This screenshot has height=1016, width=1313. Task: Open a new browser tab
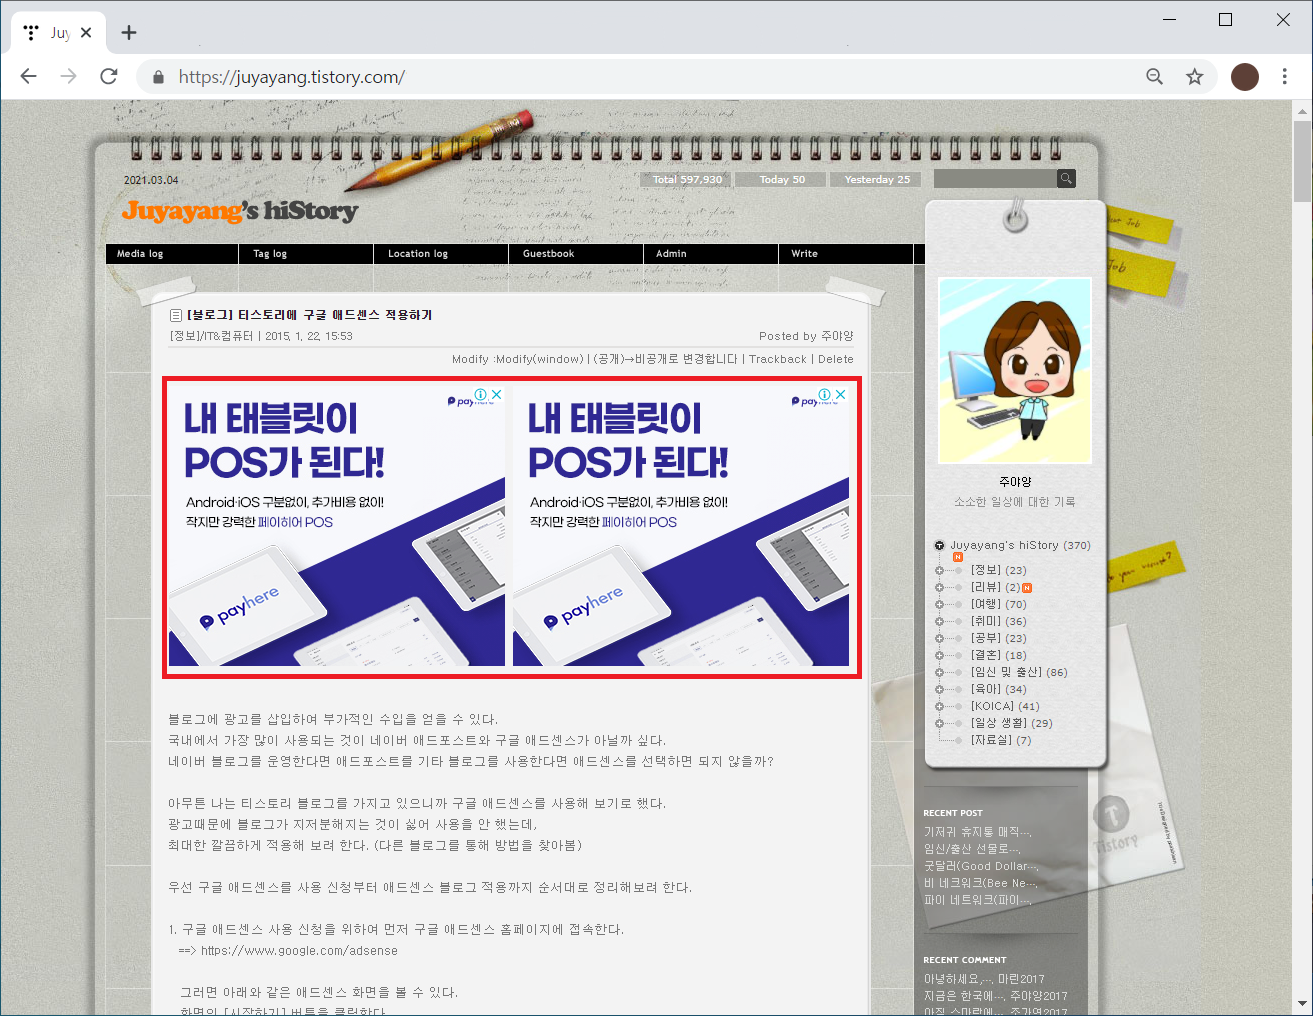click(129, 32)
